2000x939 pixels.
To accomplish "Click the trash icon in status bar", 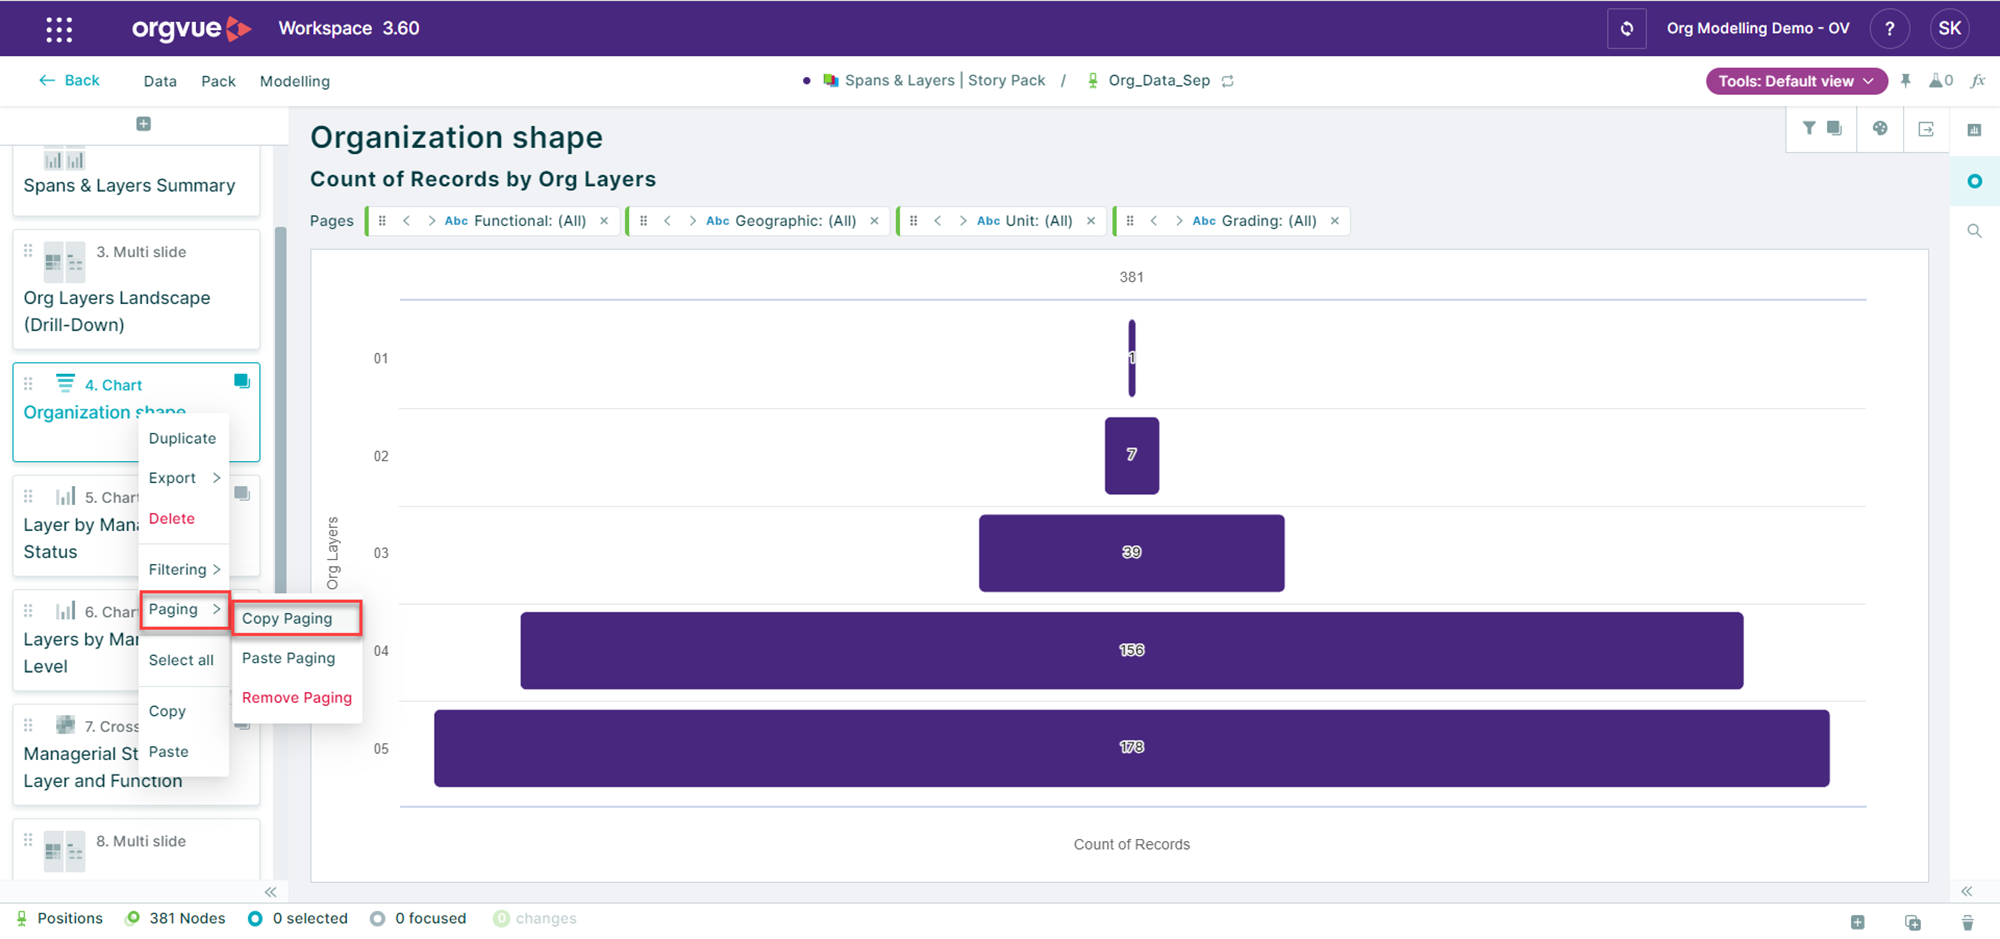I will (x=1967, y=922).
